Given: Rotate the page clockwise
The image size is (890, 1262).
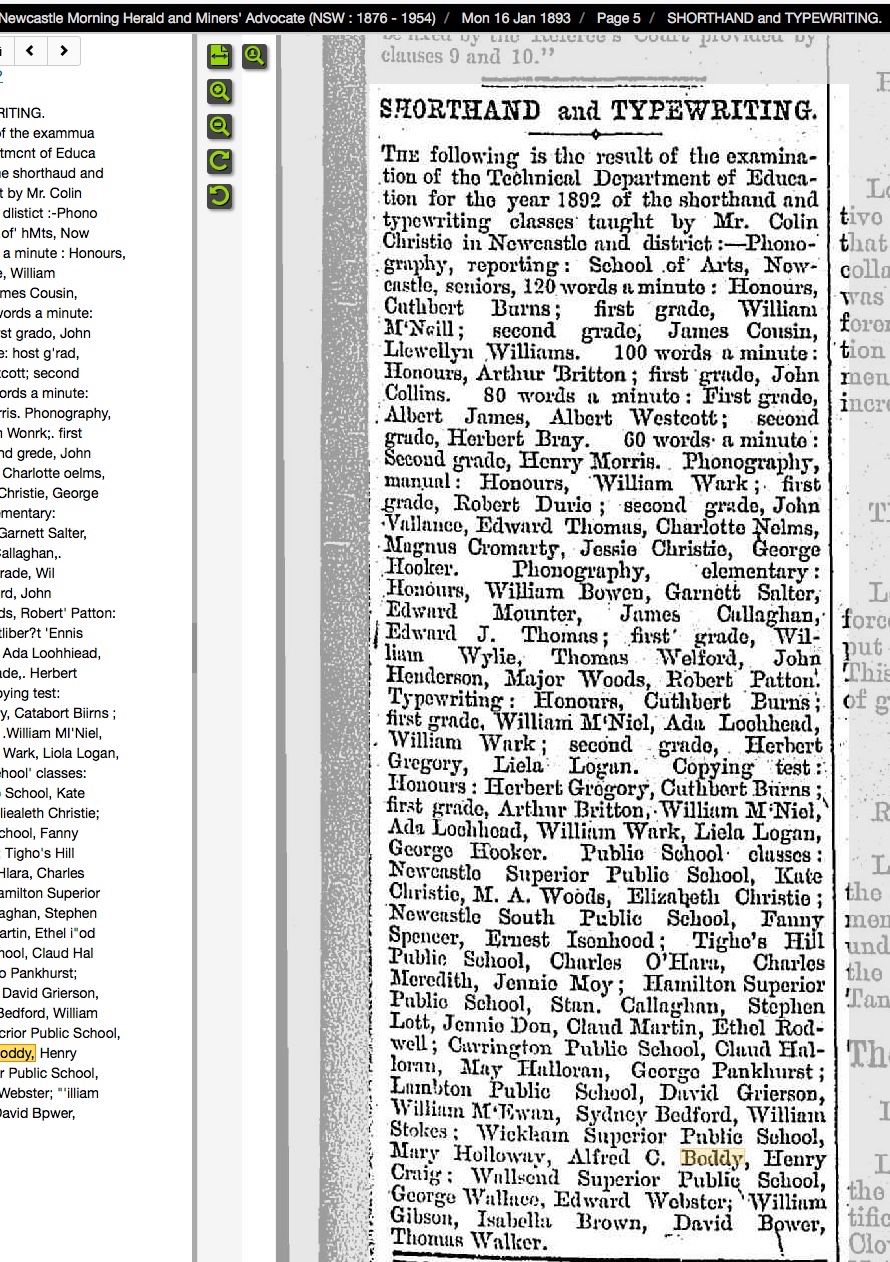Looking at the screenshot, I should tap(220, 161).
